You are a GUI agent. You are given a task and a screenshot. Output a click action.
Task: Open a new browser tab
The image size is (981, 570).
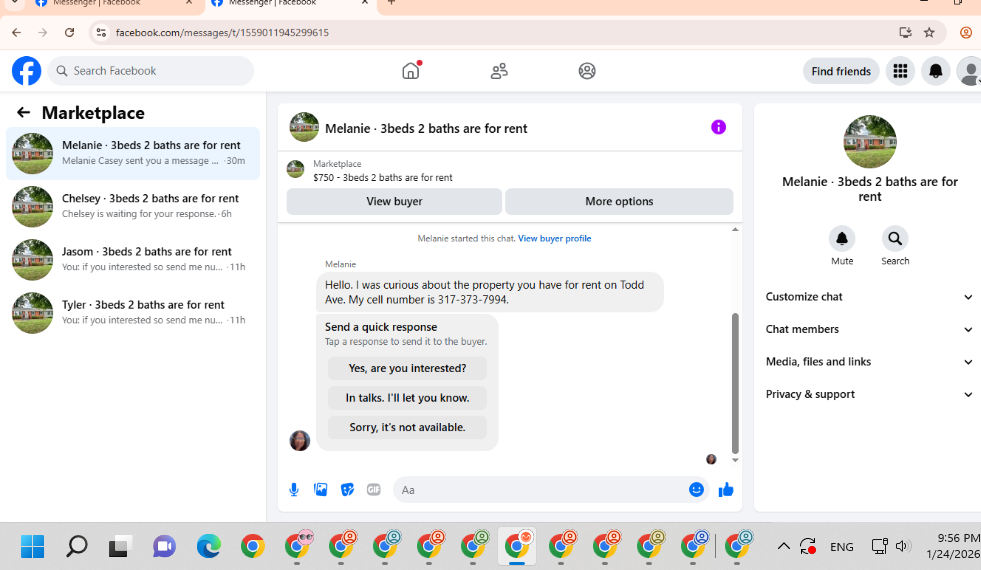click(391, 3)
